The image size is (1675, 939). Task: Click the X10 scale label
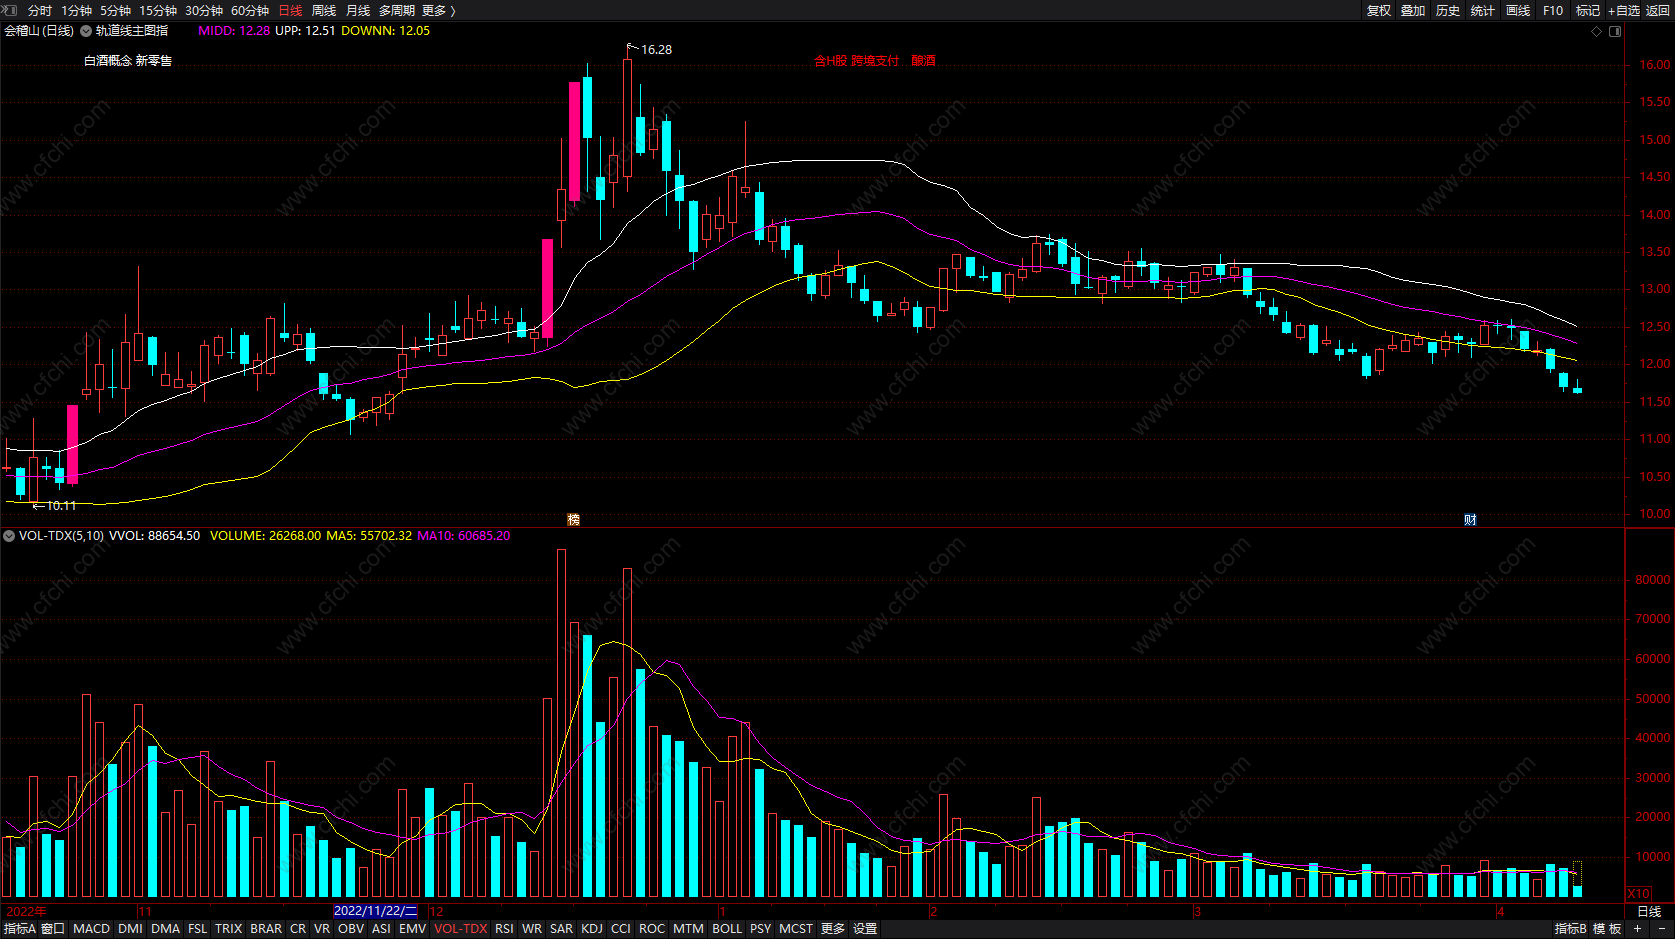[1639, 894]
